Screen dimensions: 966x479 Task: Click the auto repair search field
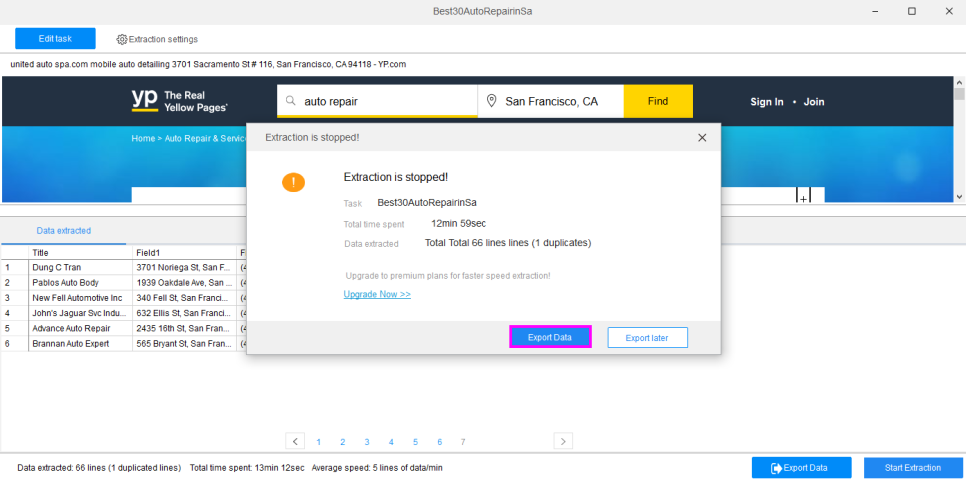(377, 101)
